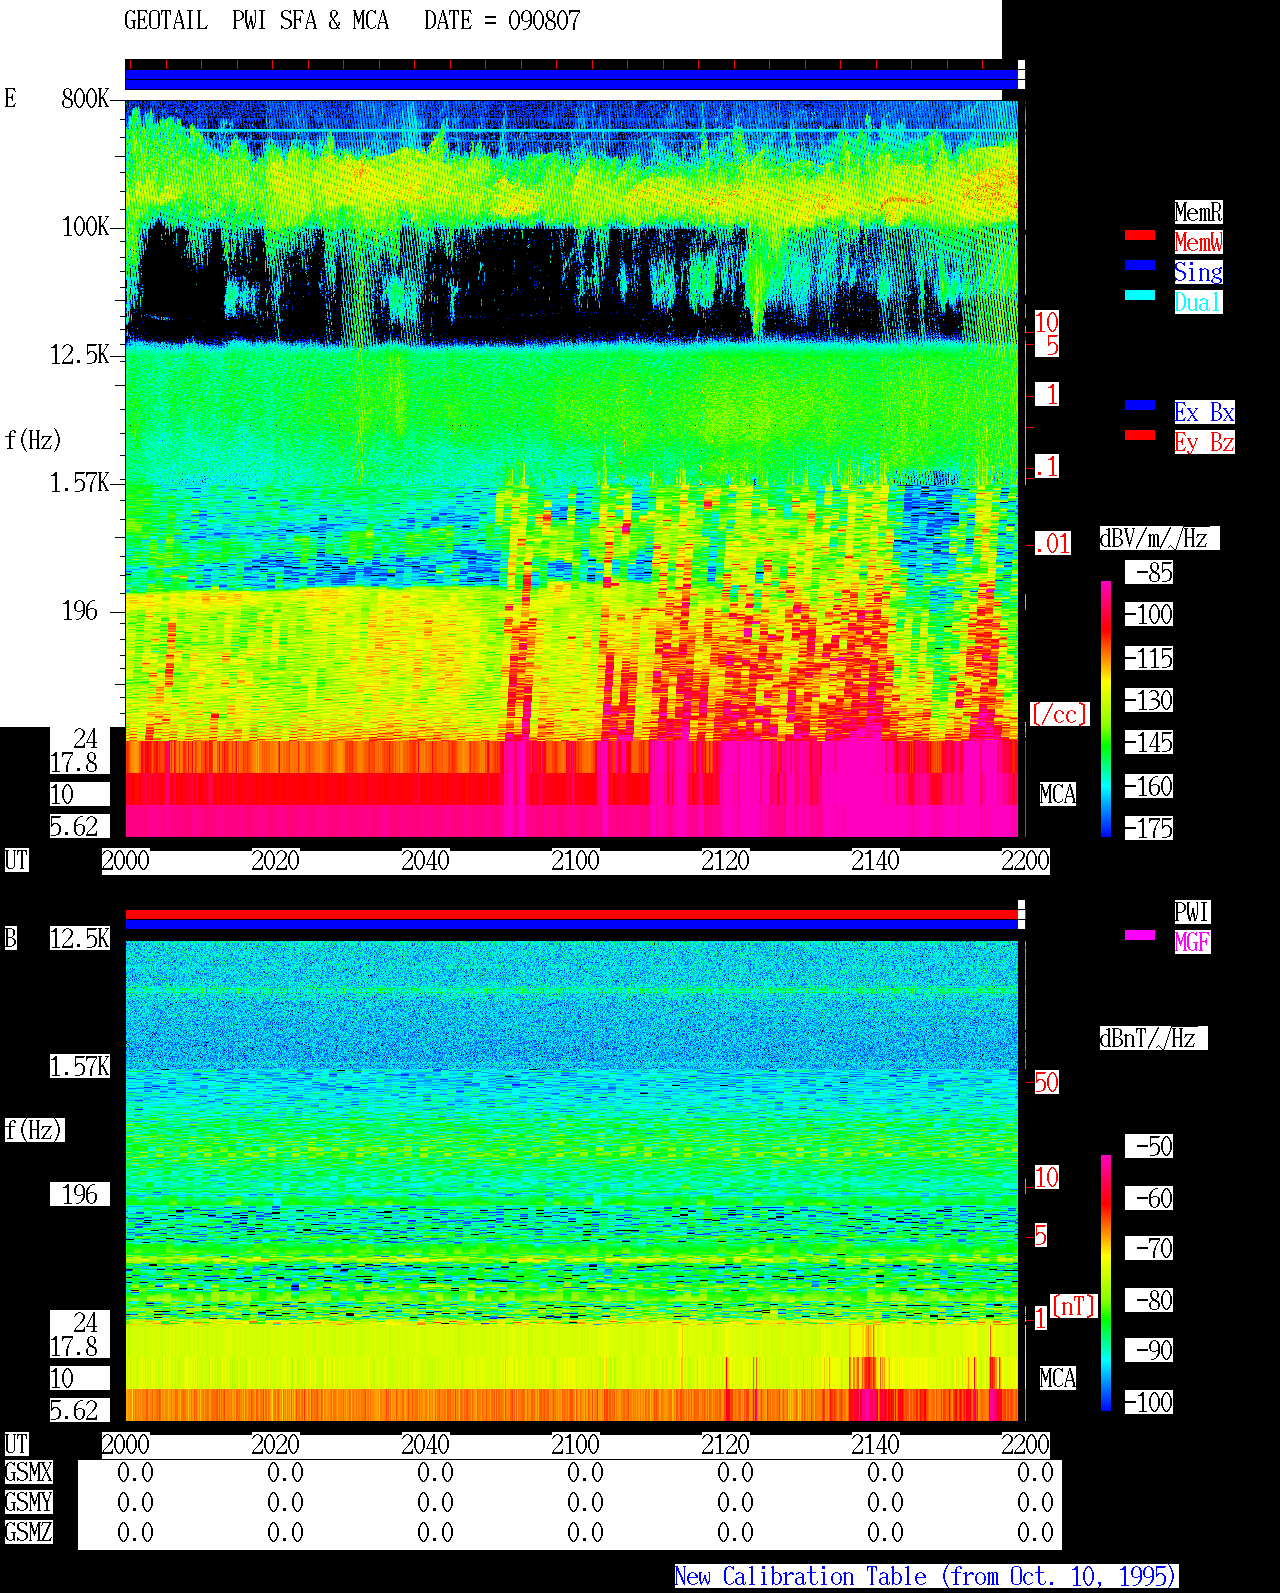Click the red [/cc] density unit label
Viewport: 1280px width, 1593px height.
[x=1059, y=714]
